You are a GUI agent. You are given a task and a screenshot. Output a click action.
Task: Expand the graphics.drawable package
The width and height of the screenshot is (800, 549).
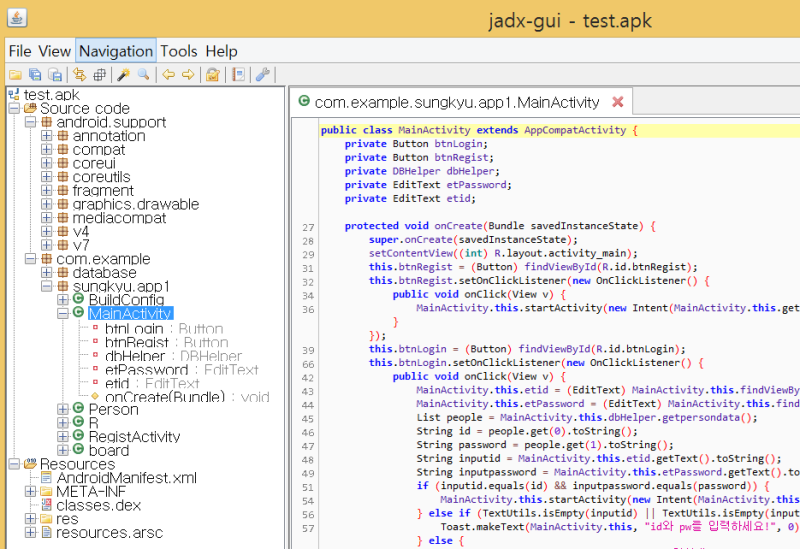[46, 204]
